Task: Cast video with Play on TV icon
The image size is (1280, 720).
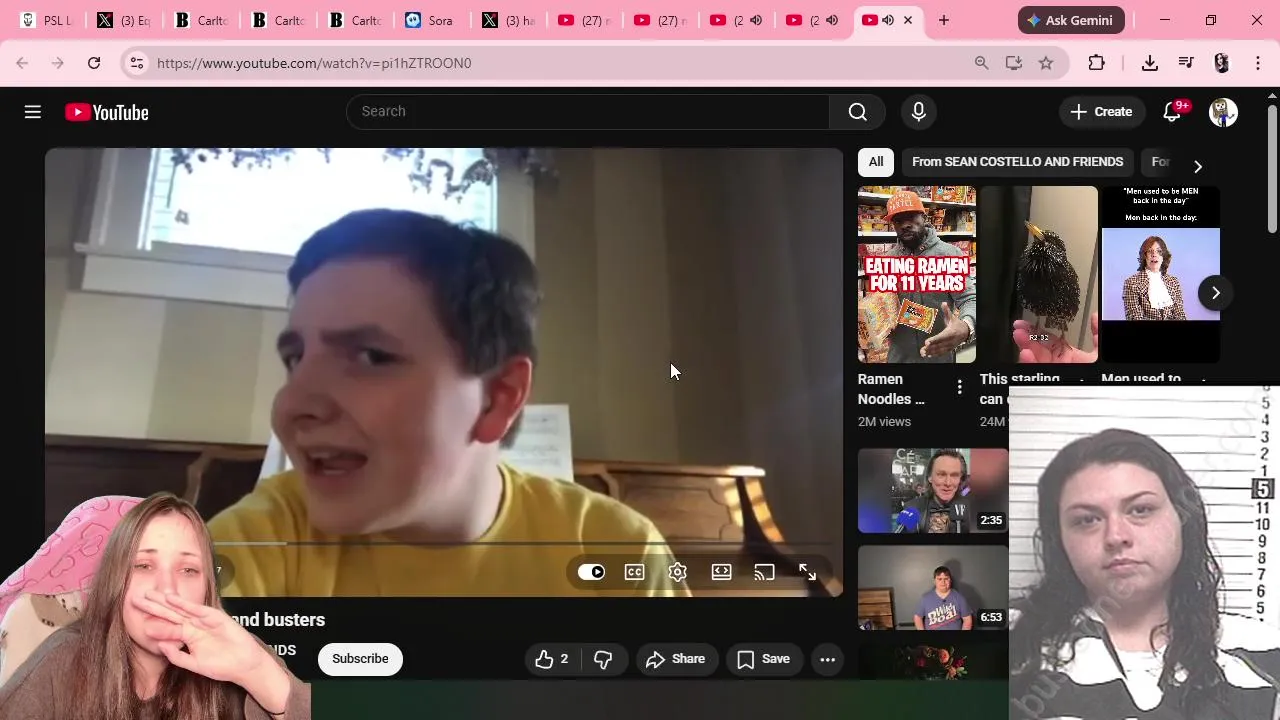Action: 764,572
